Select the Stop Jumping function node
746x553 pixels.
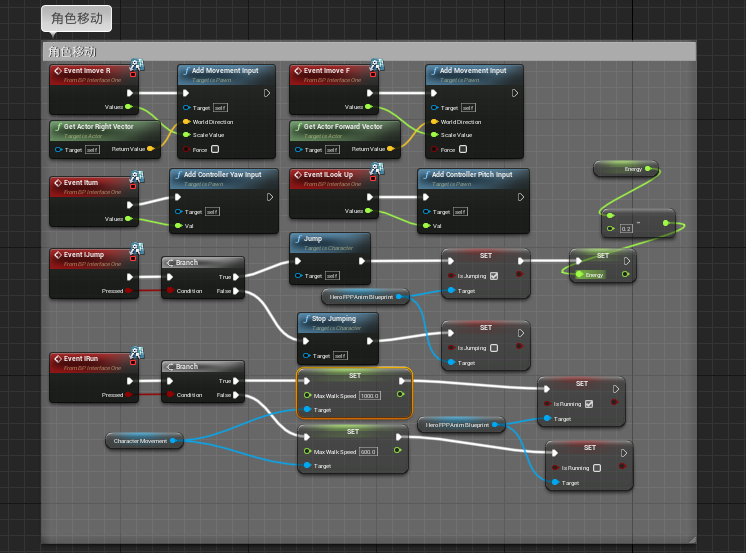click(x=338, y=338)
